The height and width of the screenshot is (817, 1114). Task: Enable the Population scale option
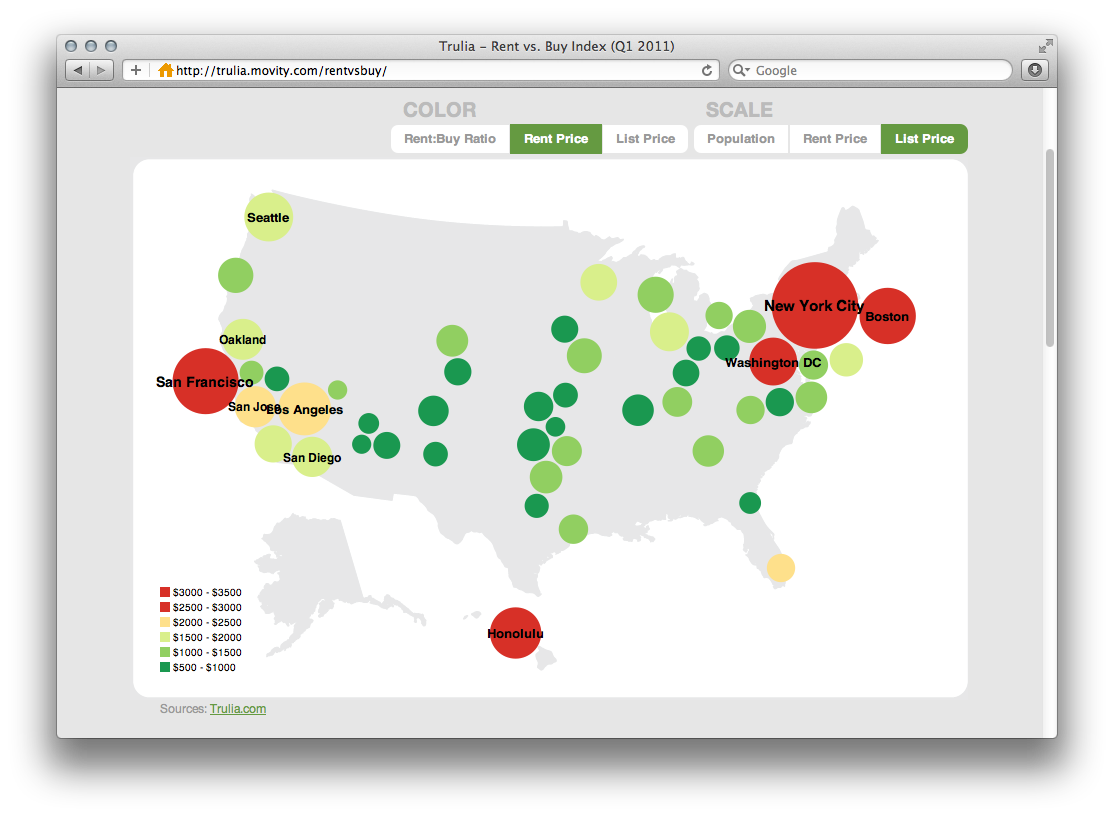click(x=741, y=139)
